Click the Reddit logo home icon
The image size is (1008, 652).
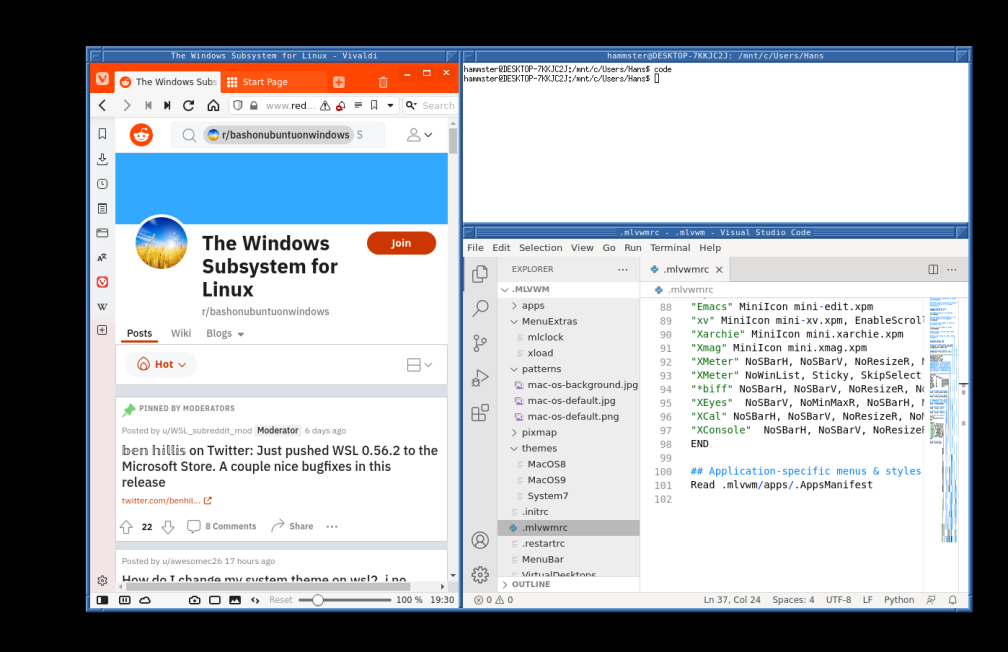point(141,134)
